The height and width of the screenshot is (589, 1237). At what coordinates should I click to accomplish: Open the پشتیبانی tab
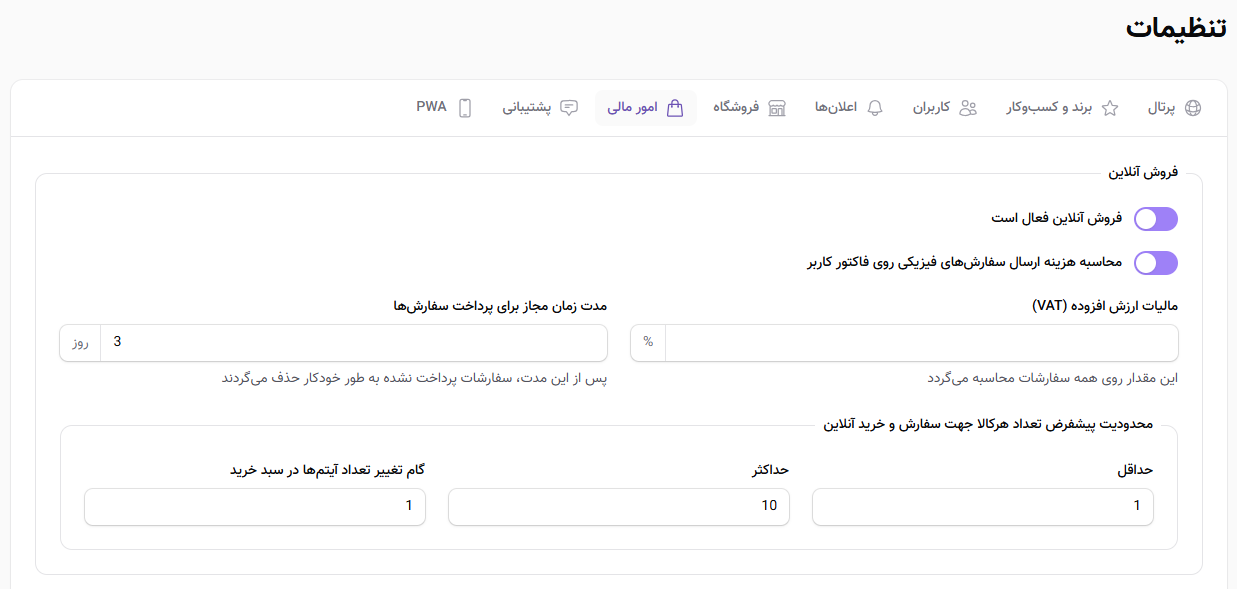point(540,108)
